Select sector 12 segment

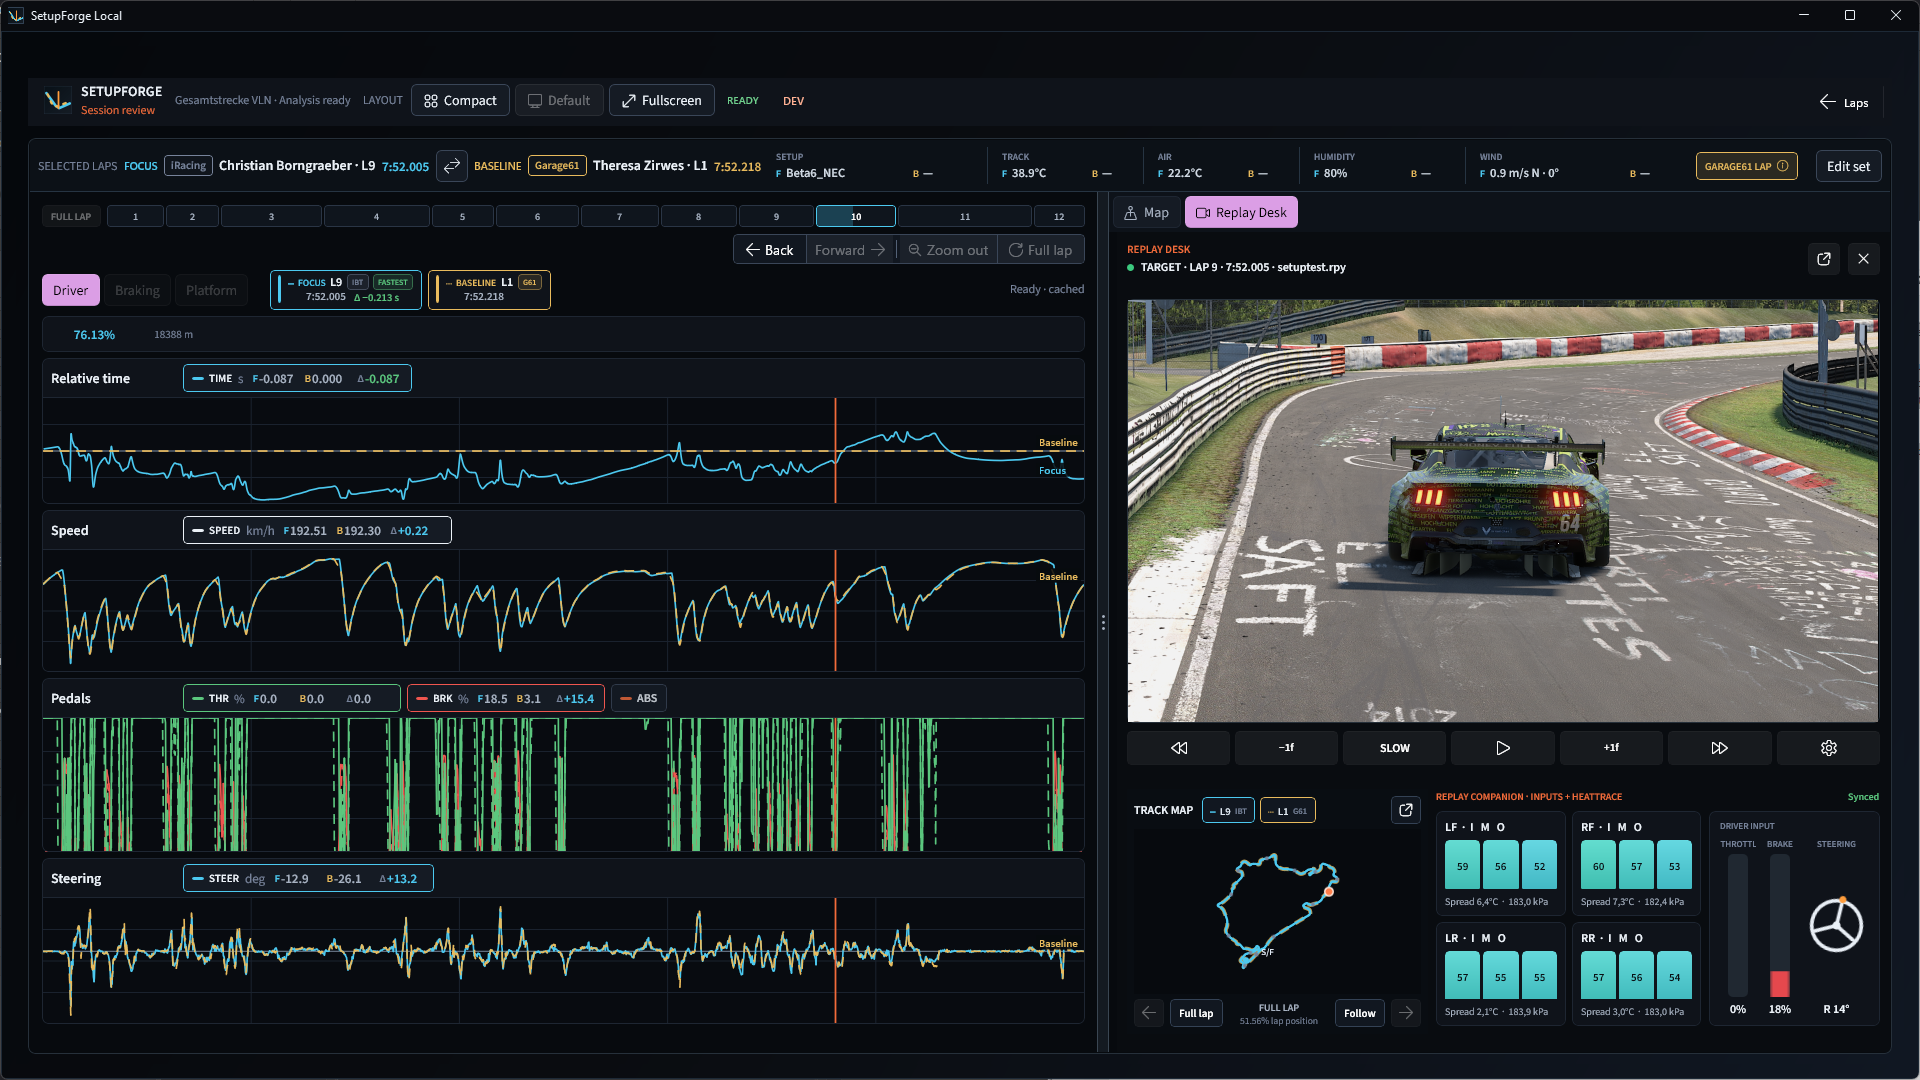click(x=1059, y=216)
